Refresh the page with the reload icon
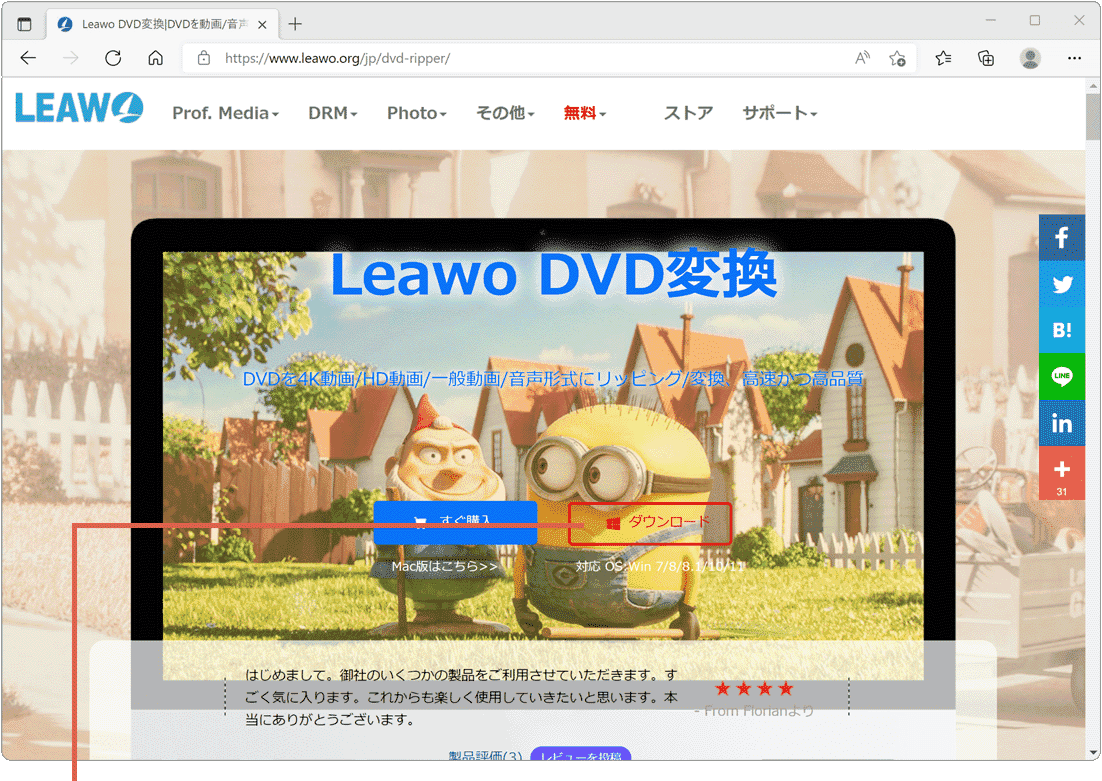The height and width of the screenshot is (781, 1102). [111, 58]
